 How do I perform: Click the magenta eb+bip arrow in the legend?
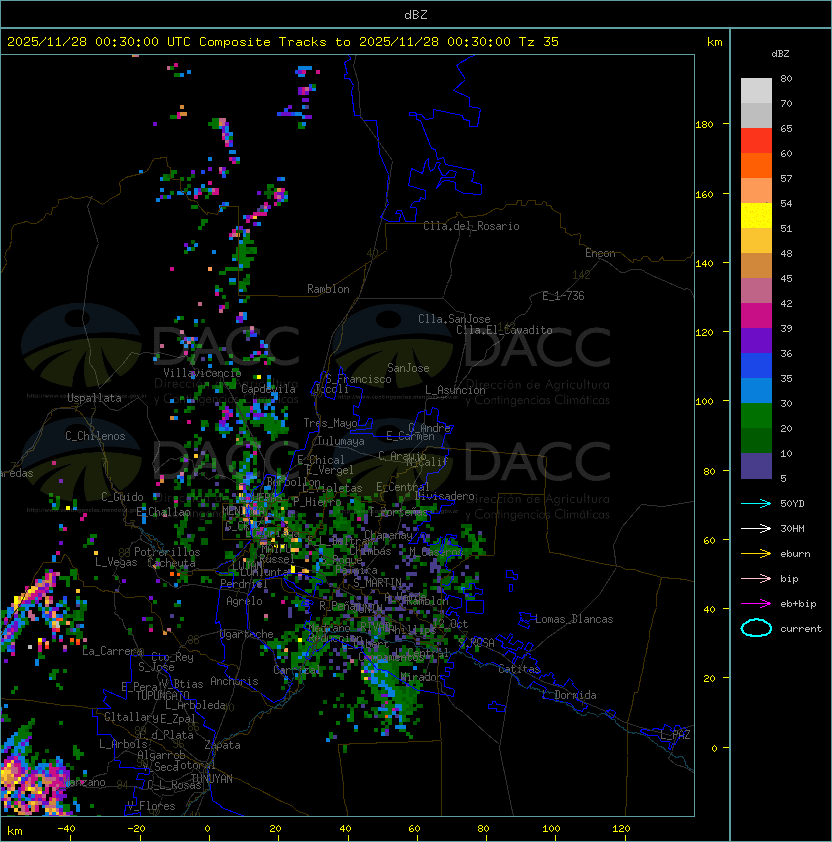(756, 604)
